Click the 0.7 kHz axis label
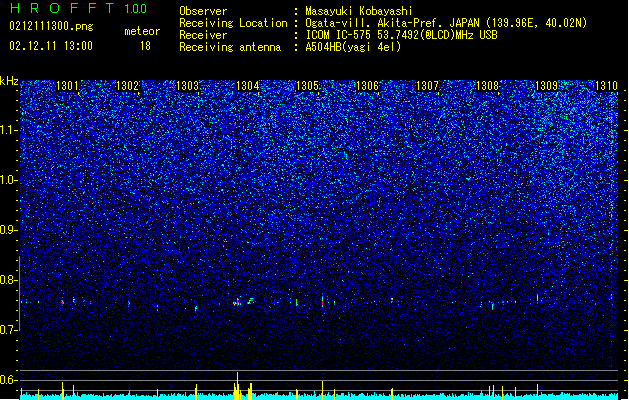Screen dimensions: 629x400 (x=9, y=330)
